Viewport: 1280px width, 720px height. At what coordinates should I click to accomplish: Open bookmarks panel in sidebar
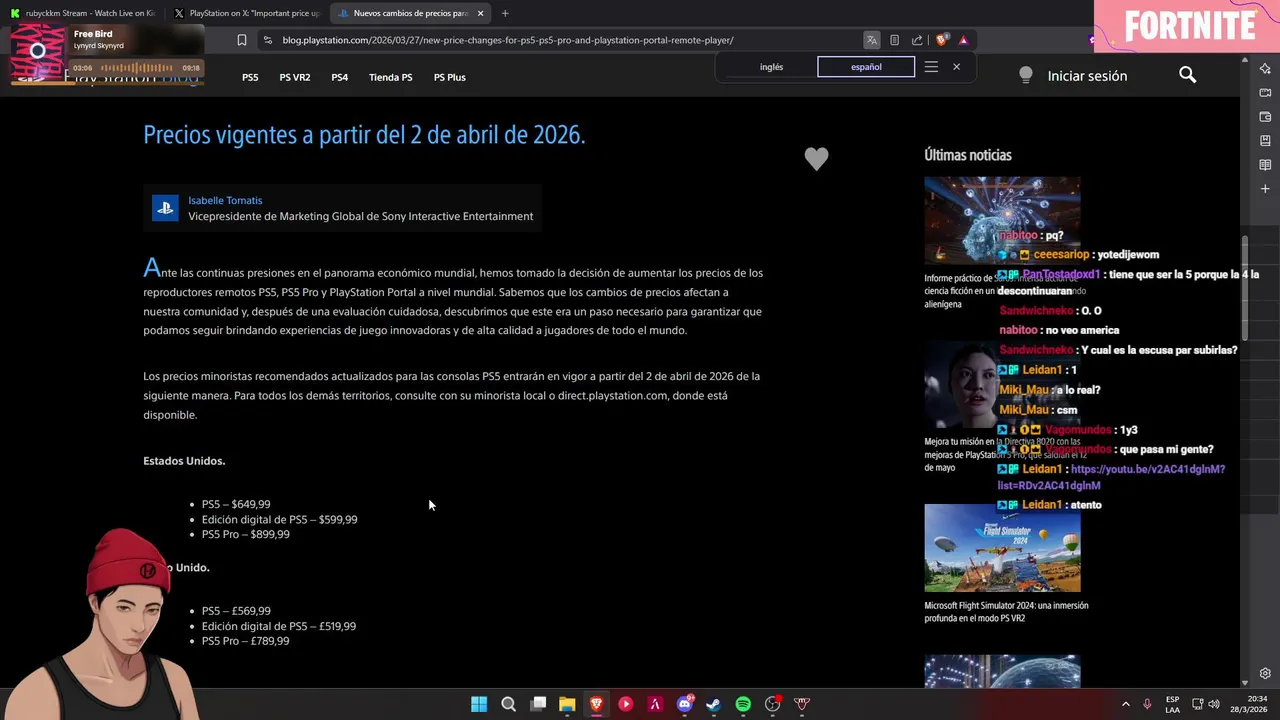pyautogui.click(x=1265, y=140)
